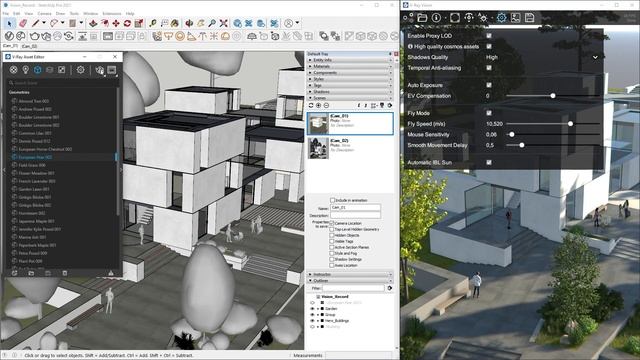The width and height of the screenshot is (640, 360).
Task: Toggle Camera Location checkbox
Action: coord(331,223)
